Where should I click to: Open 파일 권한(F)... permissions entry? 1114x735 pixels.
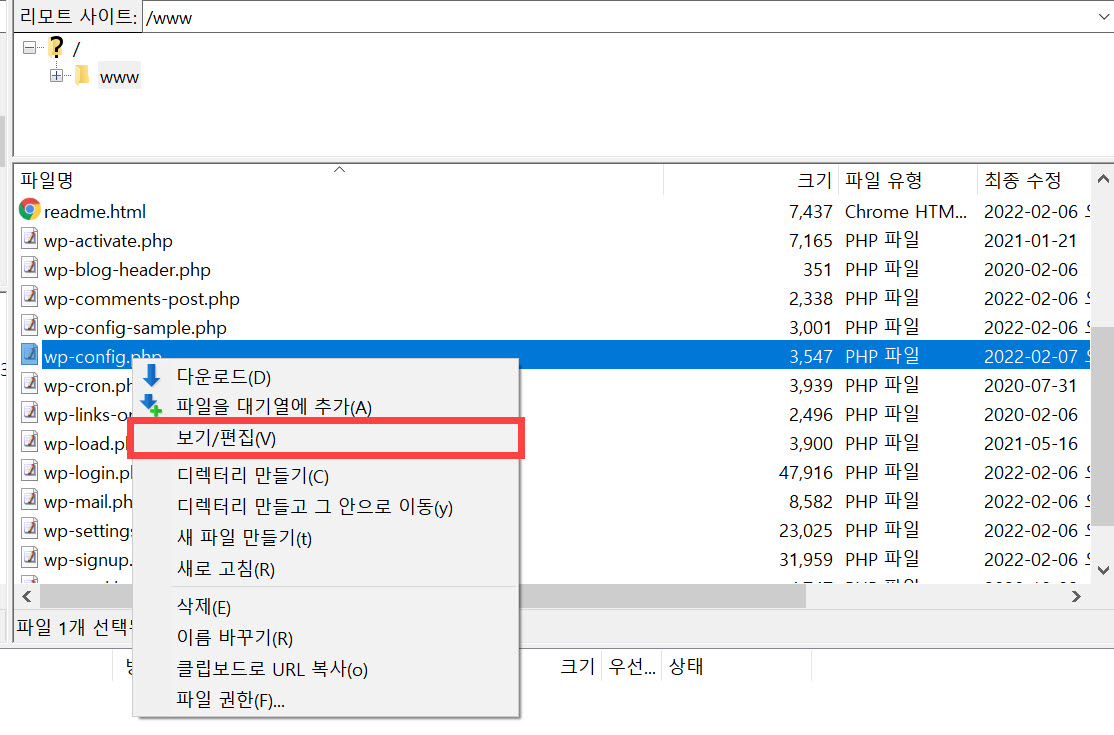point(326,700)
